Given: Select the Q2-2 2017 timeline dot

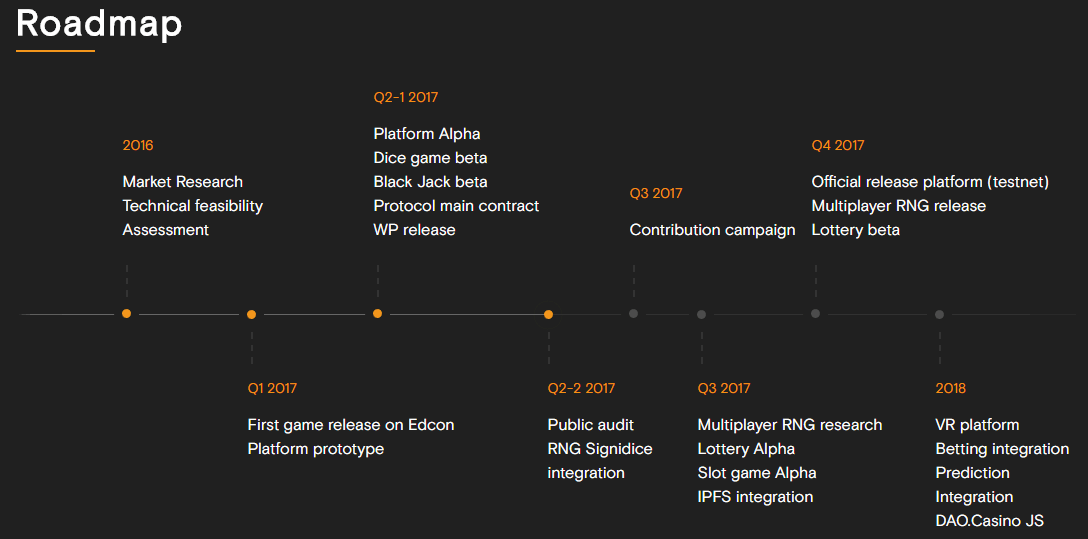Looking at the screenshot, I should (548, 314).
